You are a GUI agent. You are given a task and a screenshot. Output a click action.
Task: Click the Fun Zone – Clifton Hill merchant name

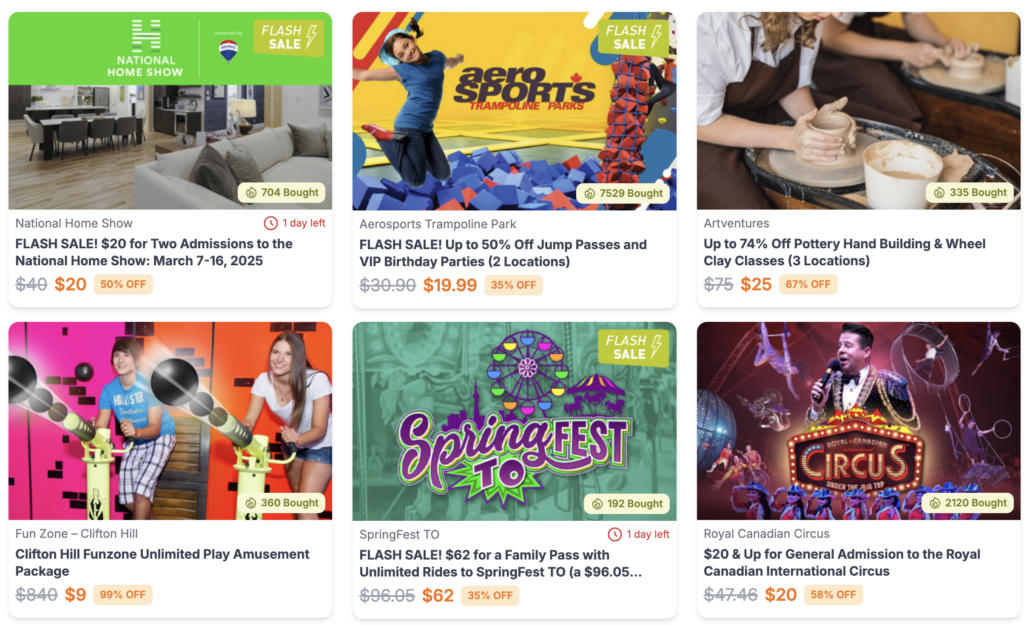(76, 534)
